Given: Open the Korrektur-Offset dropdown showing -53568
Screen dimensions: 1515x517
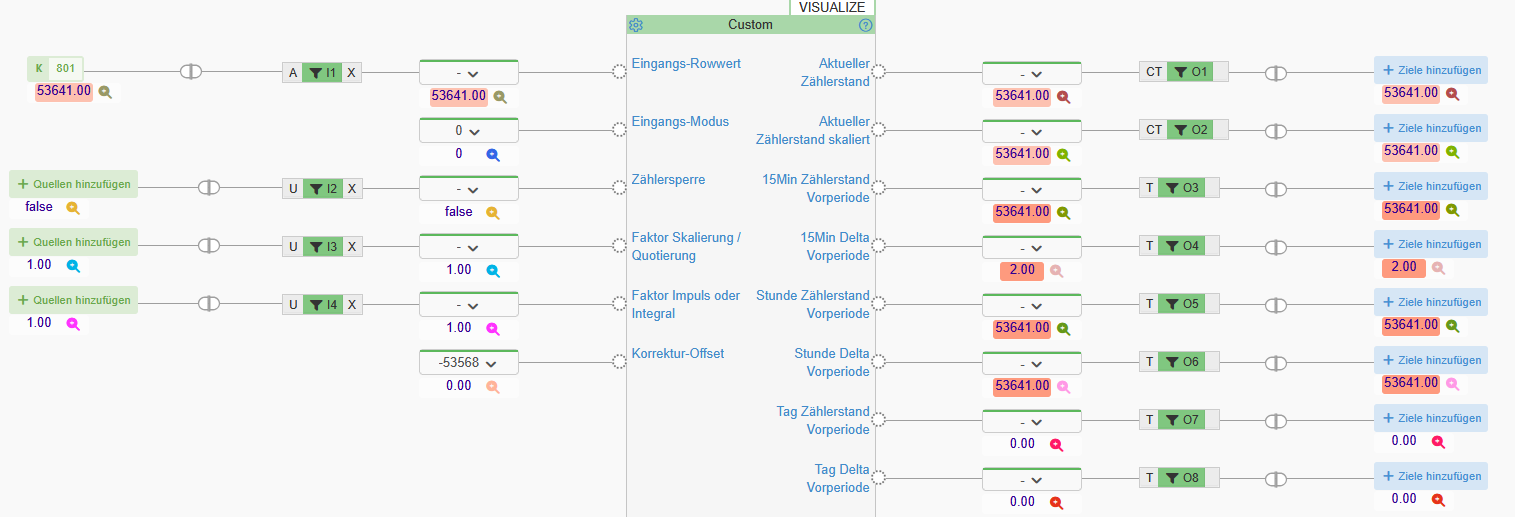Looking at the screenshot, I should tap(468, 363).
